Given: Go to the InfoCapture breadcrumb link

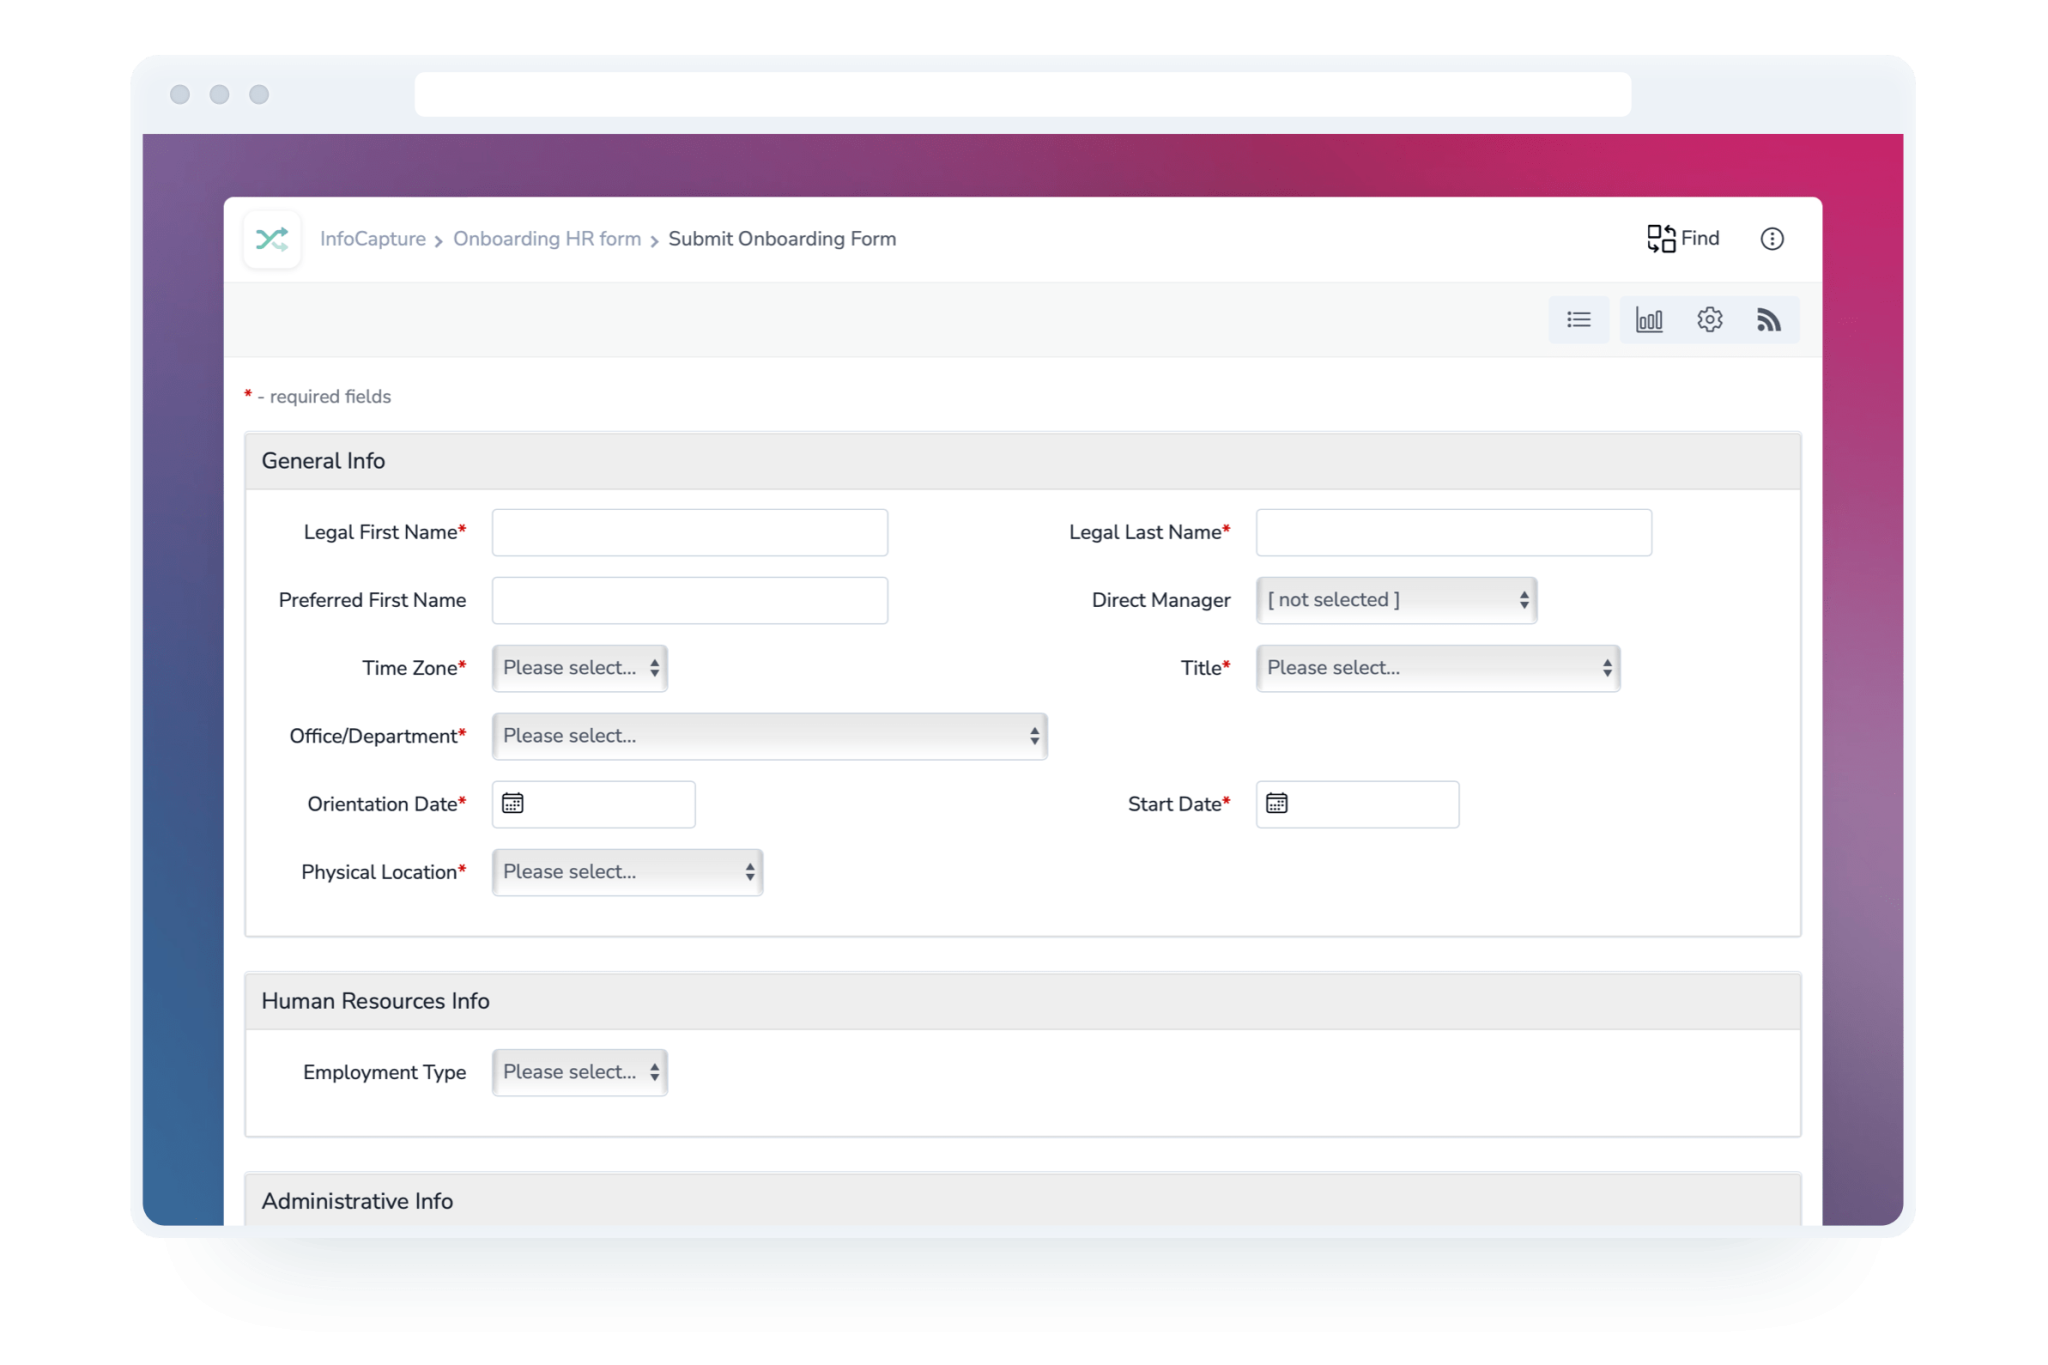Looking at the screenshot, I should (x=374, y=238).
